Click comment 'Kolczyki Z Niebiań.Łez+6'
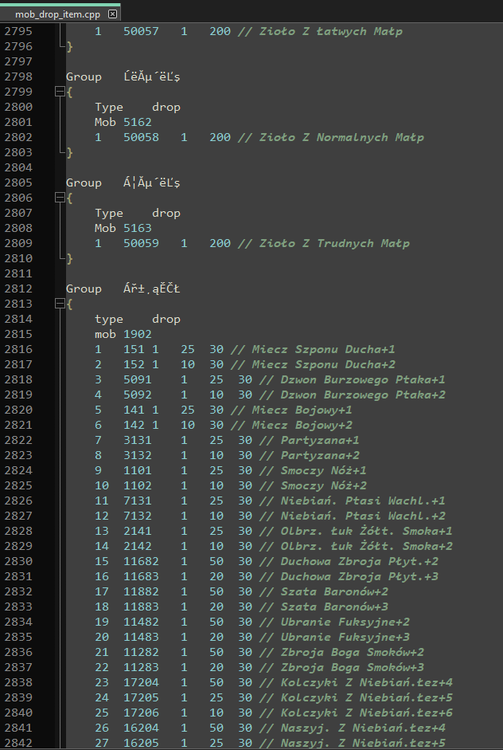 point(366,713)
